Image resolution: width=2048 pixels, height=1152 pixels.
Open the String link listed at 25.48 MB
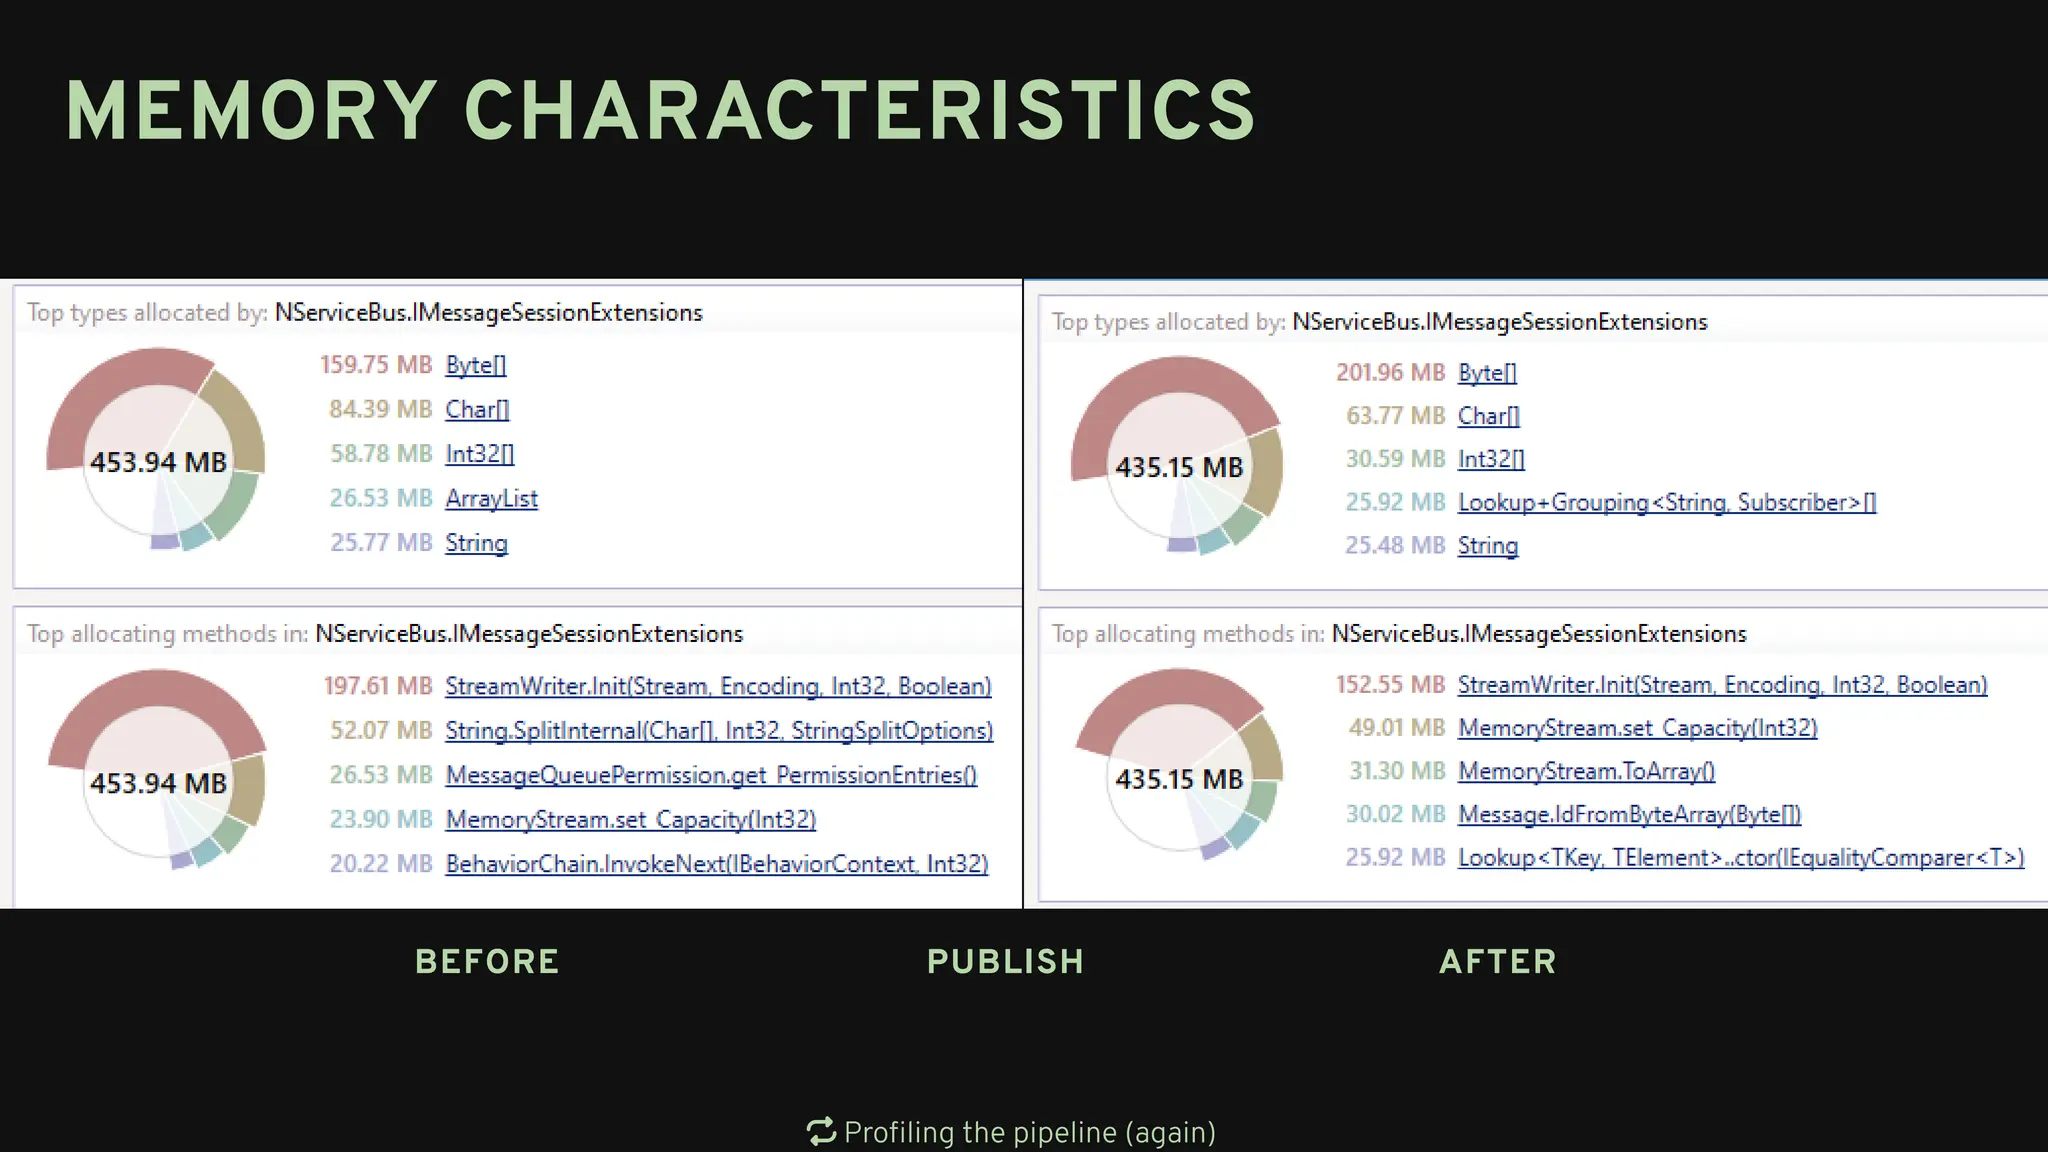[x=1488, y=546]
